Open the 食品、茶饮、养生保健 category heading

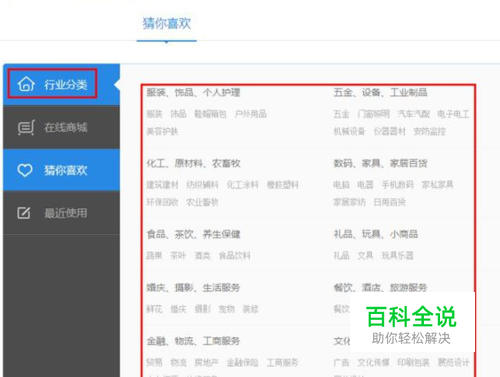click(x=193, y=234)
